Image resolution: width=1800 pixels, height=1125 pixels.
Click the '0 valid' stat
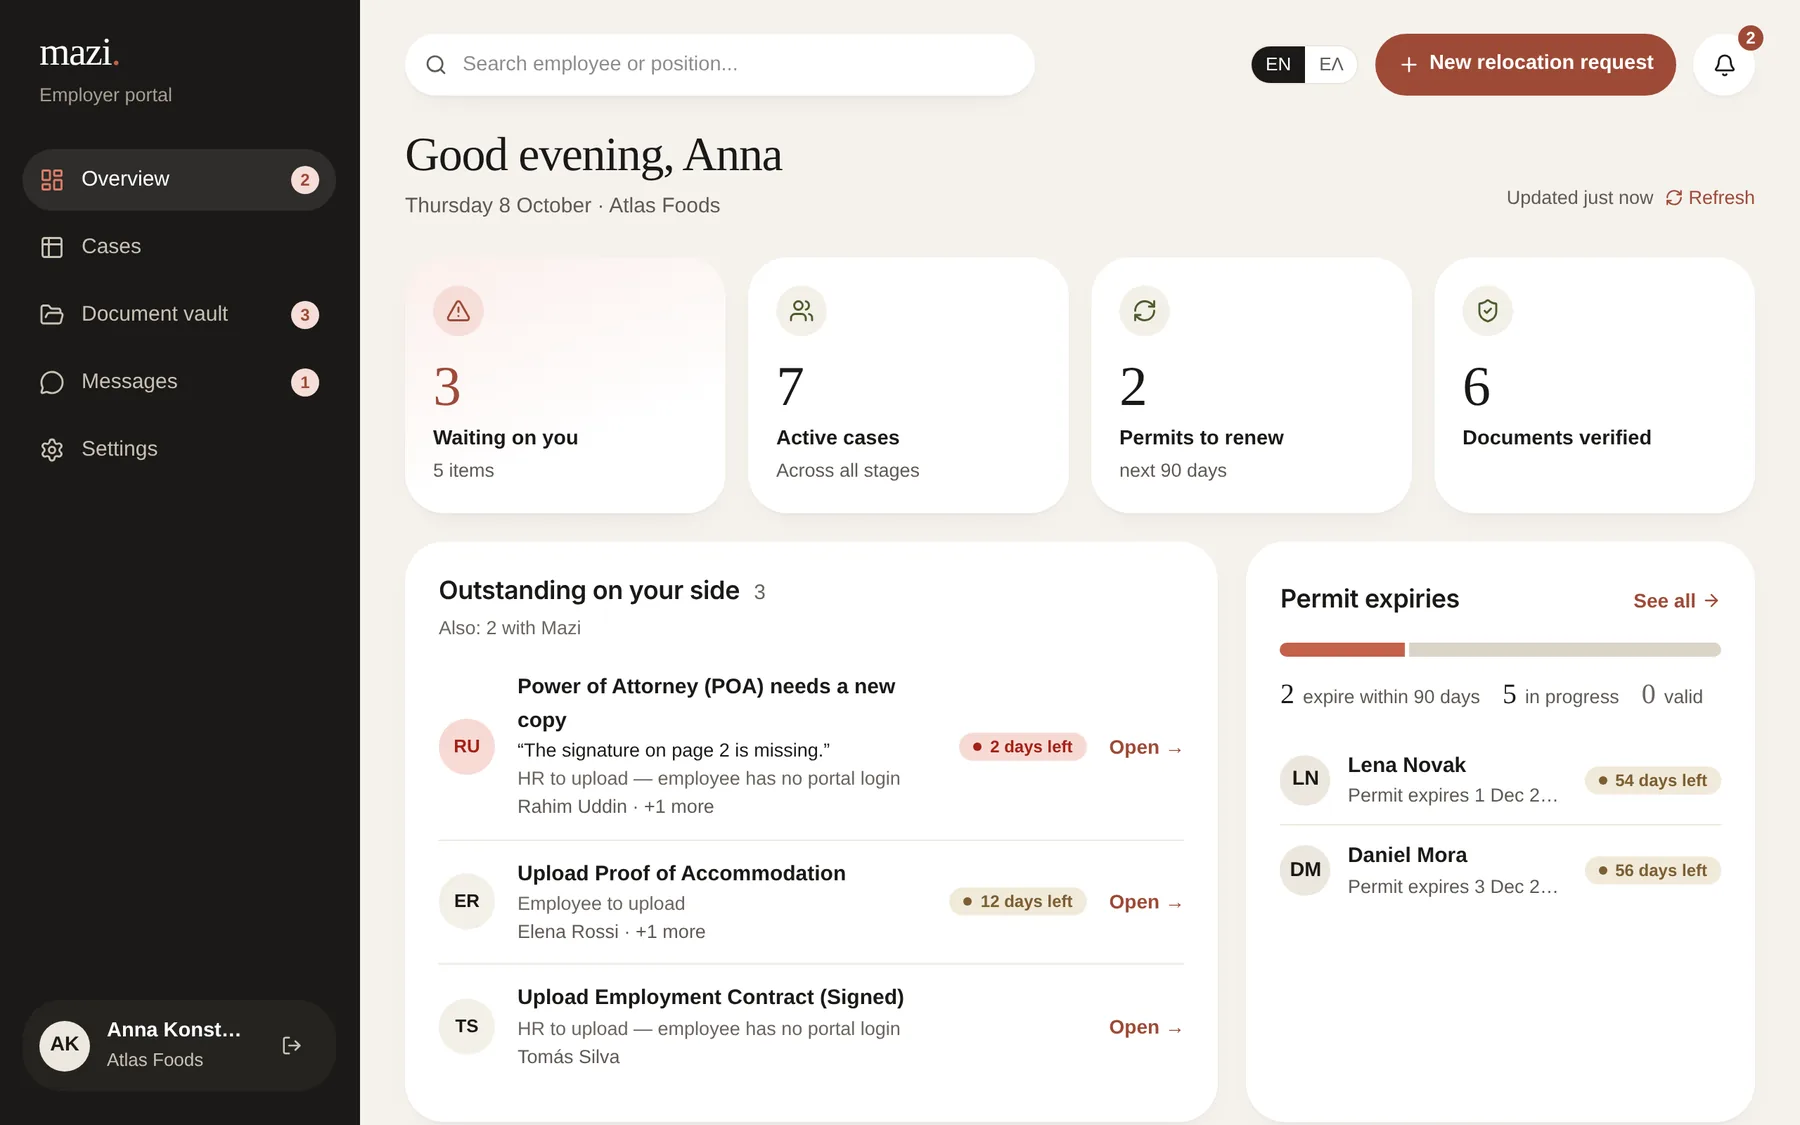(1672, 695)
